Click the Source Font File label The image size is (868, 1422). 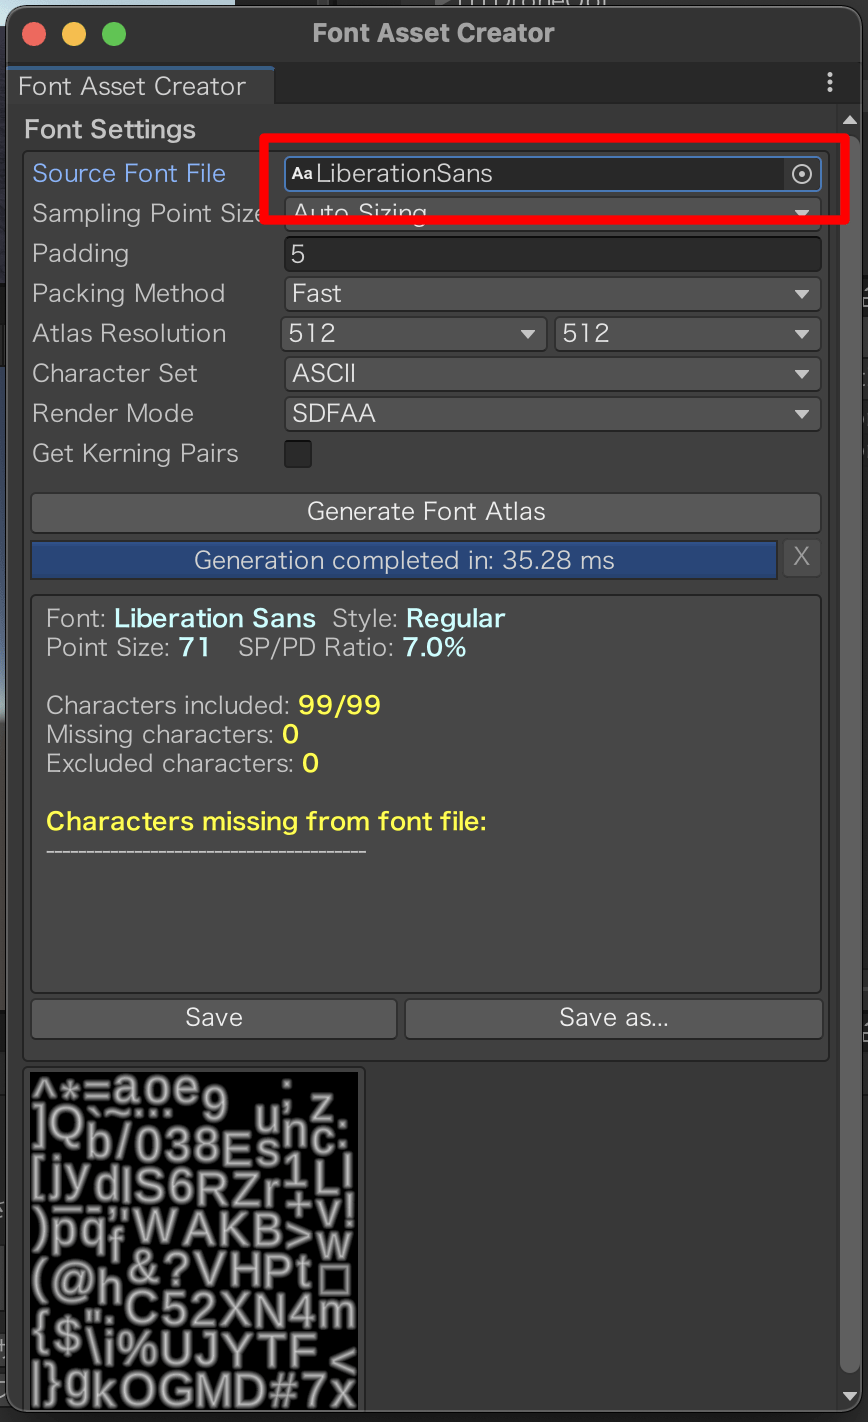point(129,174)
